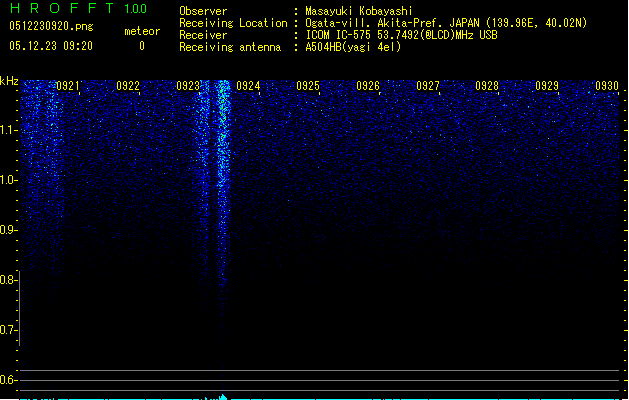The height and width of the screenshot is (400, 629).
Task: Click the observer name Masayuki Kobayashi
Action: [359, 11]
